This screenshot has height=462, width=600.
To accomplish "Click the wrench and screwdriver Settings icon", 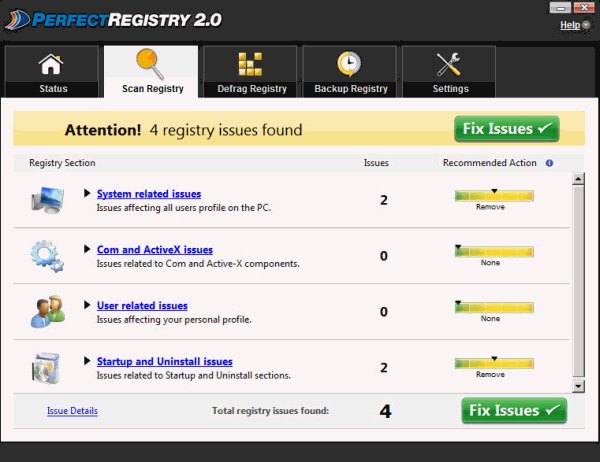I will [x=448, y=64].
